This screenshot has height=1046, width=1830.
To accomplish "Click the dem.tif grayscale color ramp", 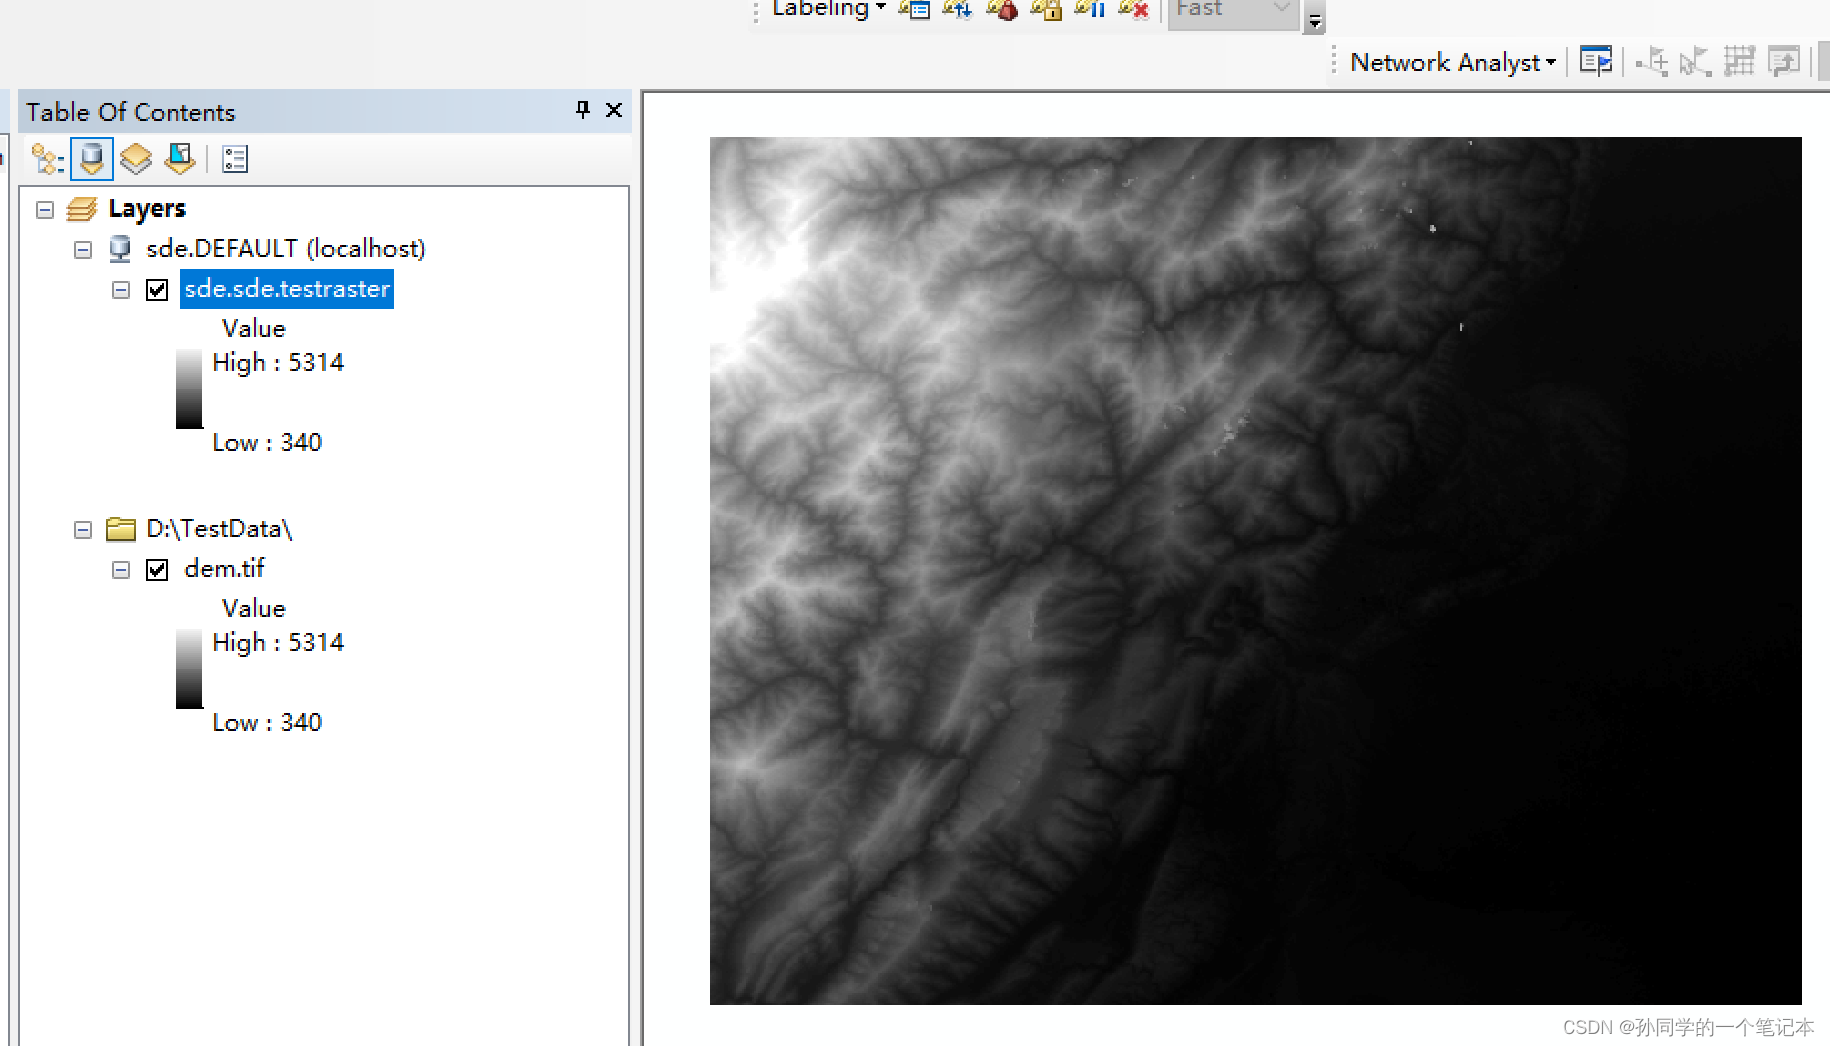I will pos(189,669).
